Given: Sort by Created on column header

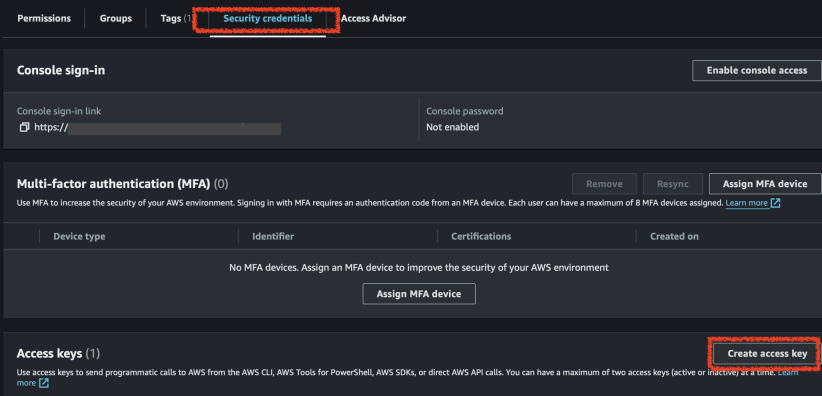Looking at the screenshot, I should pyautogui.click(x=674, y=236).
